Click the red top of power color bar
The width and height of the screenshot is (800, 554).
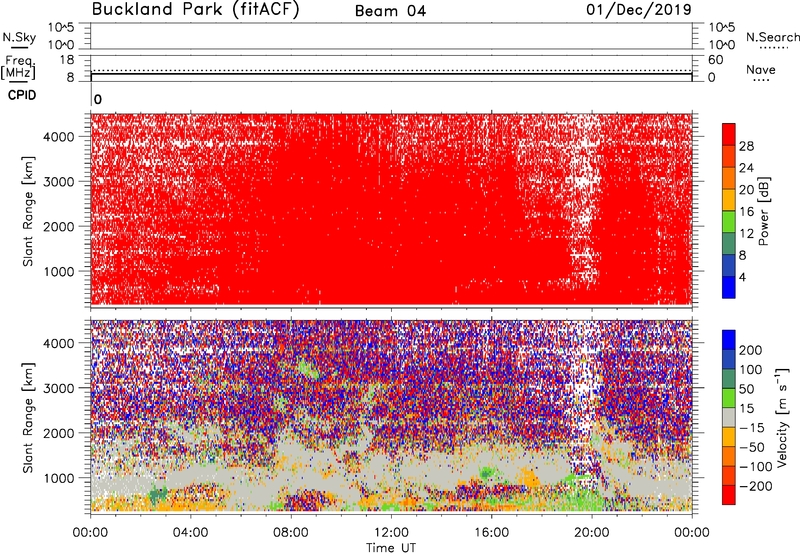tap(729, 134)
